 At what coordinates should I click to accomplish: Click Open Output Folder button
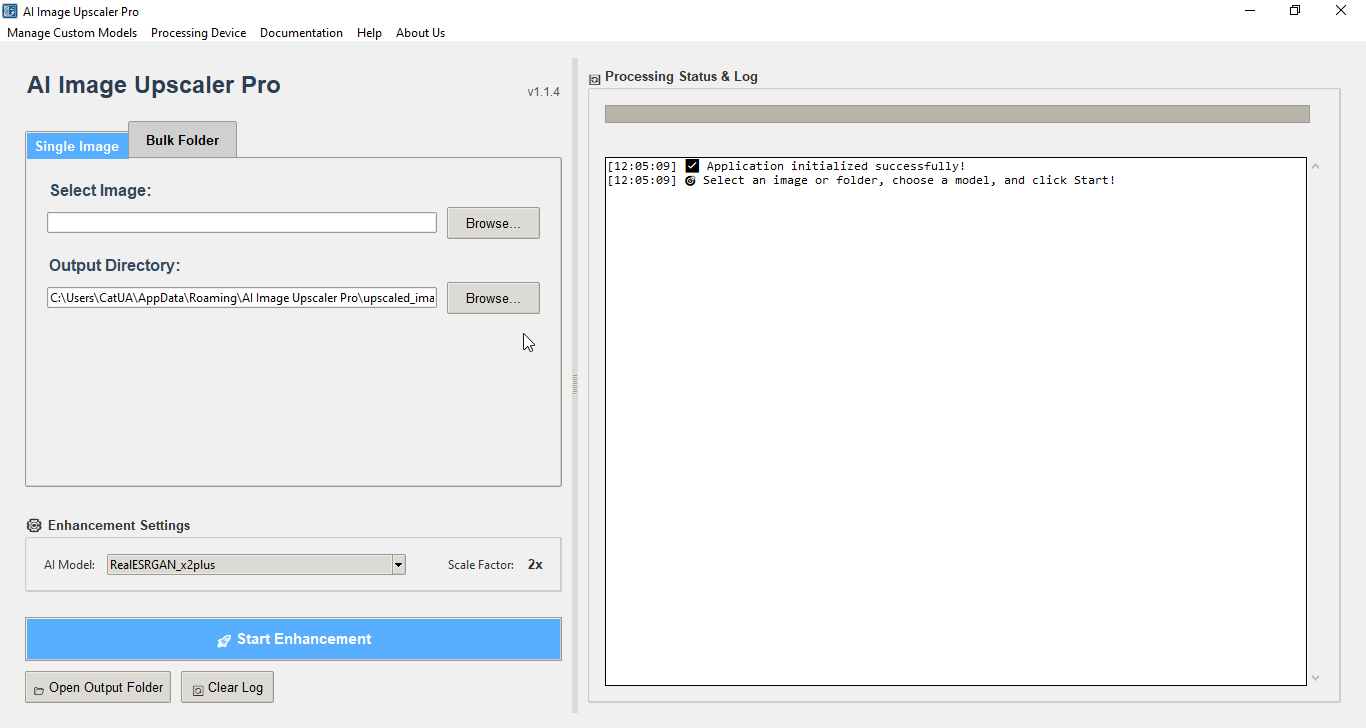(98, 687)
